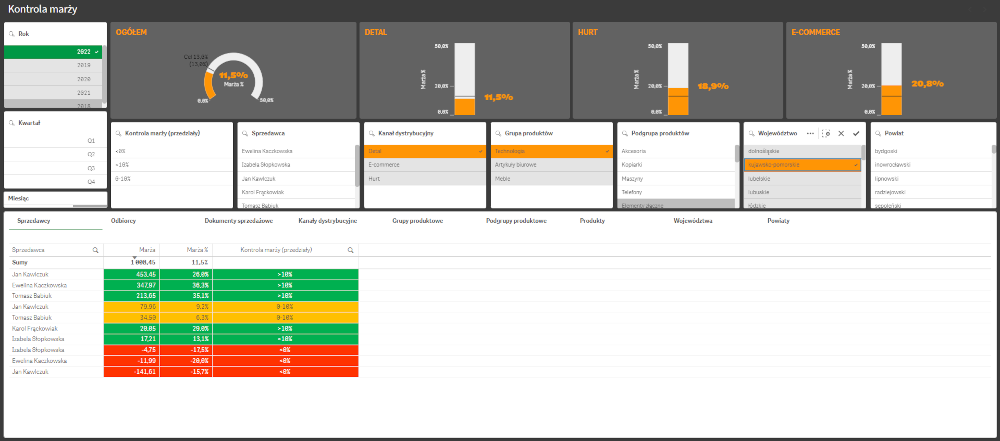Switch to the Grupy produktowe tab
Viewport: 1000px width, 441px height.
tap(418, 220)
